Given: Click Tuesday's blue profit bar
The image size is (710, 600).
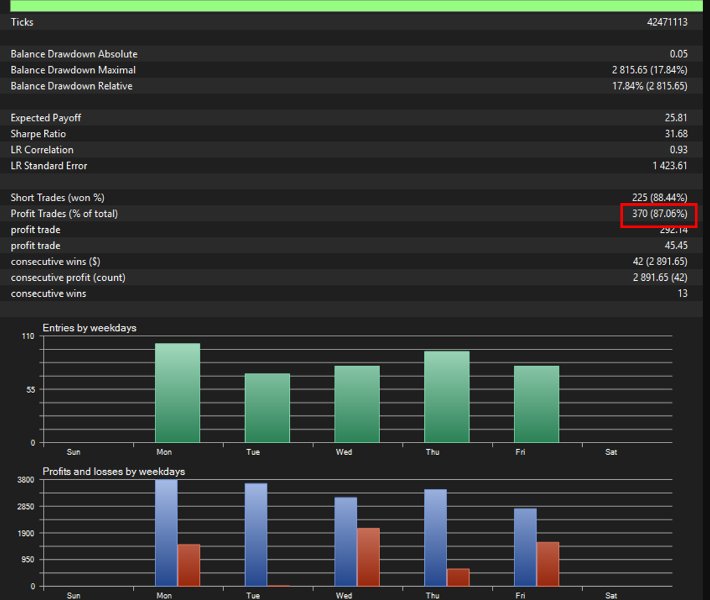Looking at the screenshot, I should tap(256, 535).
